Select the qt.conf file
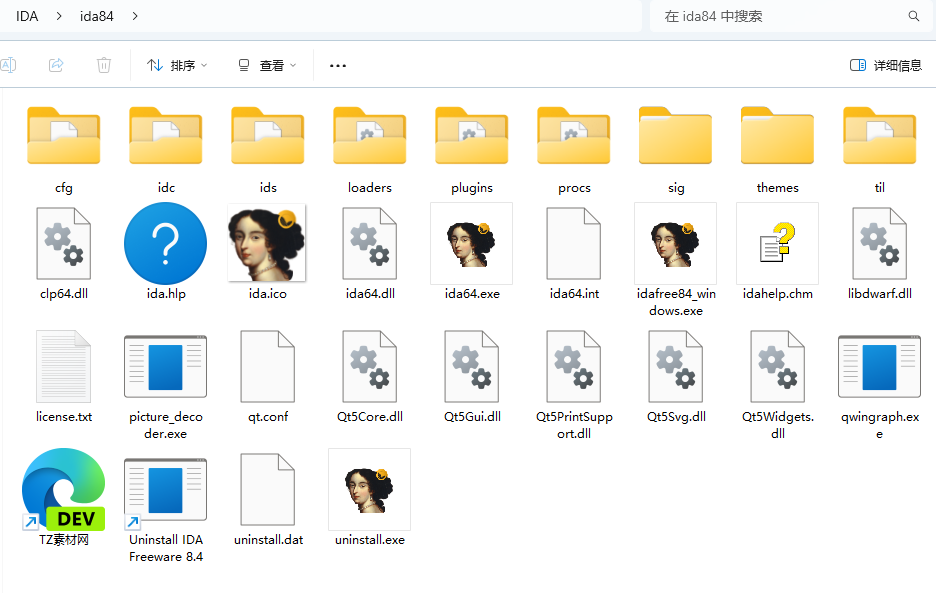936x593 pixels. tap(268, 366)
